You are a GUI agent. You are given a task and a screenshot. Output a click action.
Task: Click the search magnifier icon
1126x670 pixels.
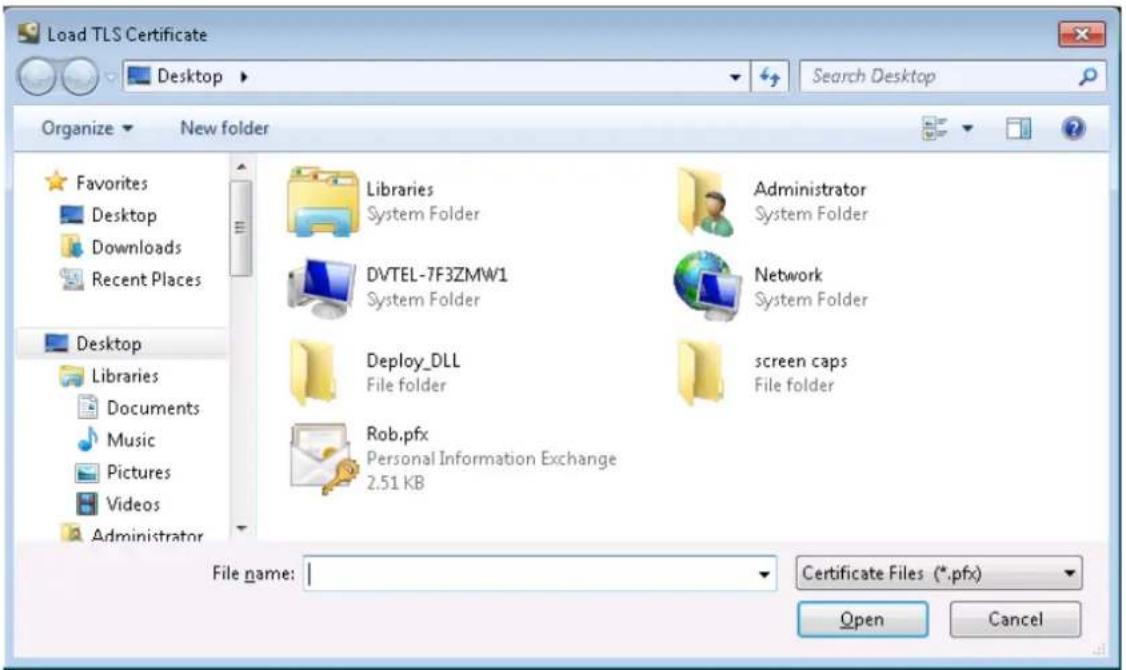point(1088,76)
